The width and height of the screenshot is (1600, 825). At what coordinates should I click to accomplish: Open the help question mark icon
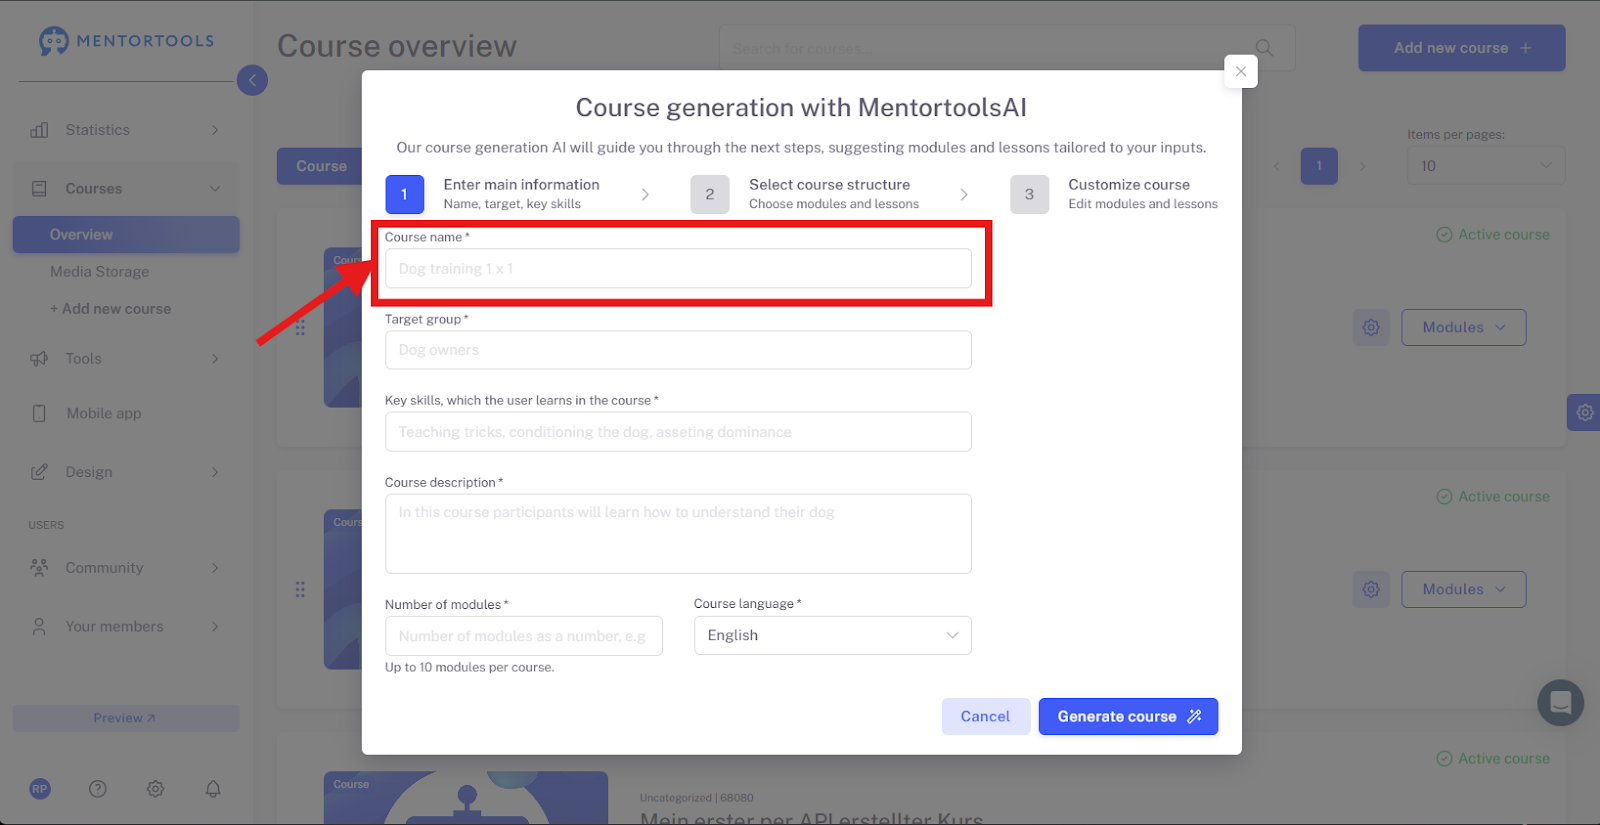[98, 789]
